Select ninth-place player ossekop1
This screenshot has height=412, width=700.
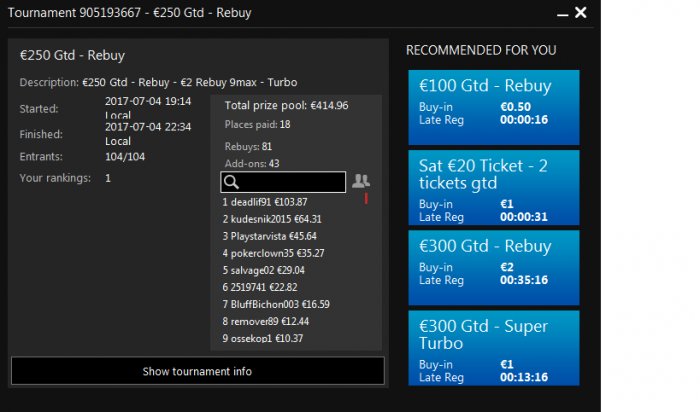point(263,338)
